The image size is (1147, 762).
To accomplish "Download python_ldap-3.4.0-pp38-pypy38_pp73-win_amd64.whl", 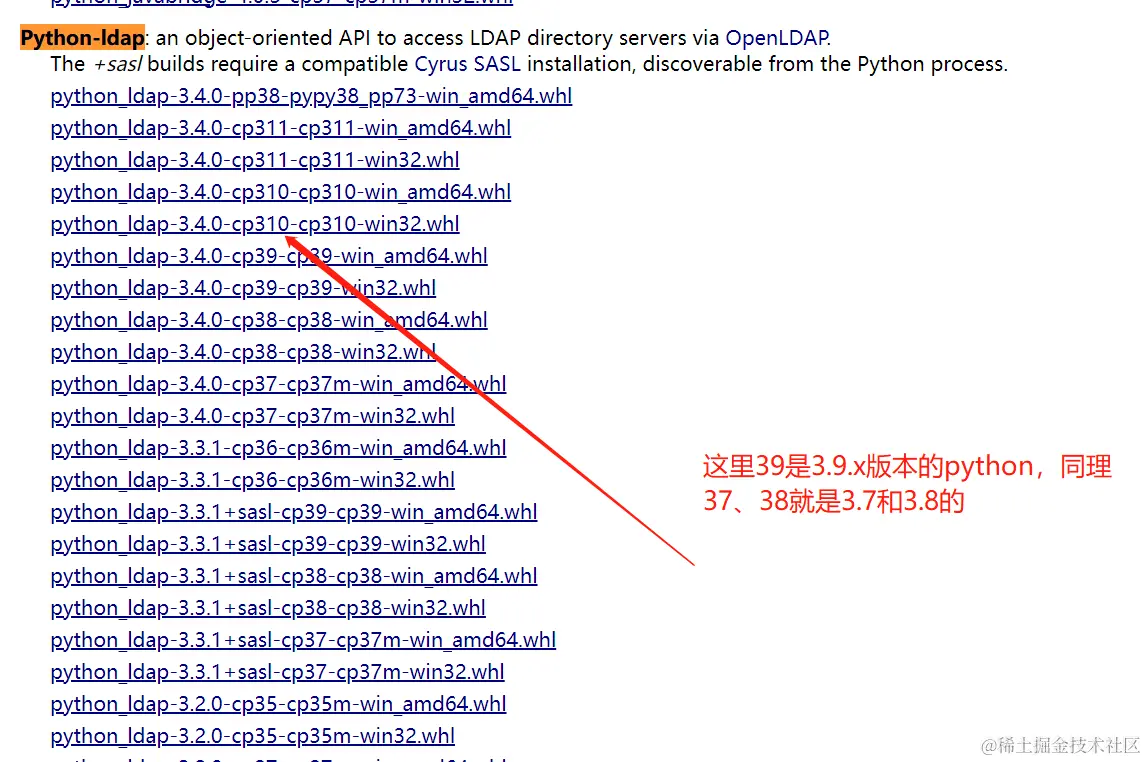I will pyautogui.click(x=311, y=97).
